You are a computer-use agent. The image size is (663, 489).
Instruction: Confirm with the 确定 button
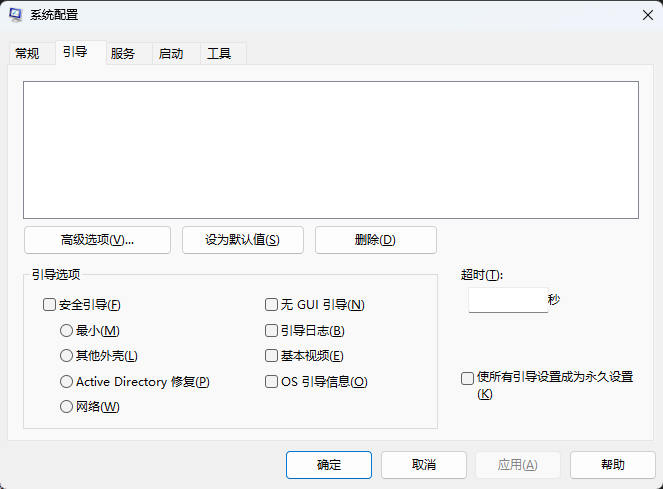pos(329,465)
